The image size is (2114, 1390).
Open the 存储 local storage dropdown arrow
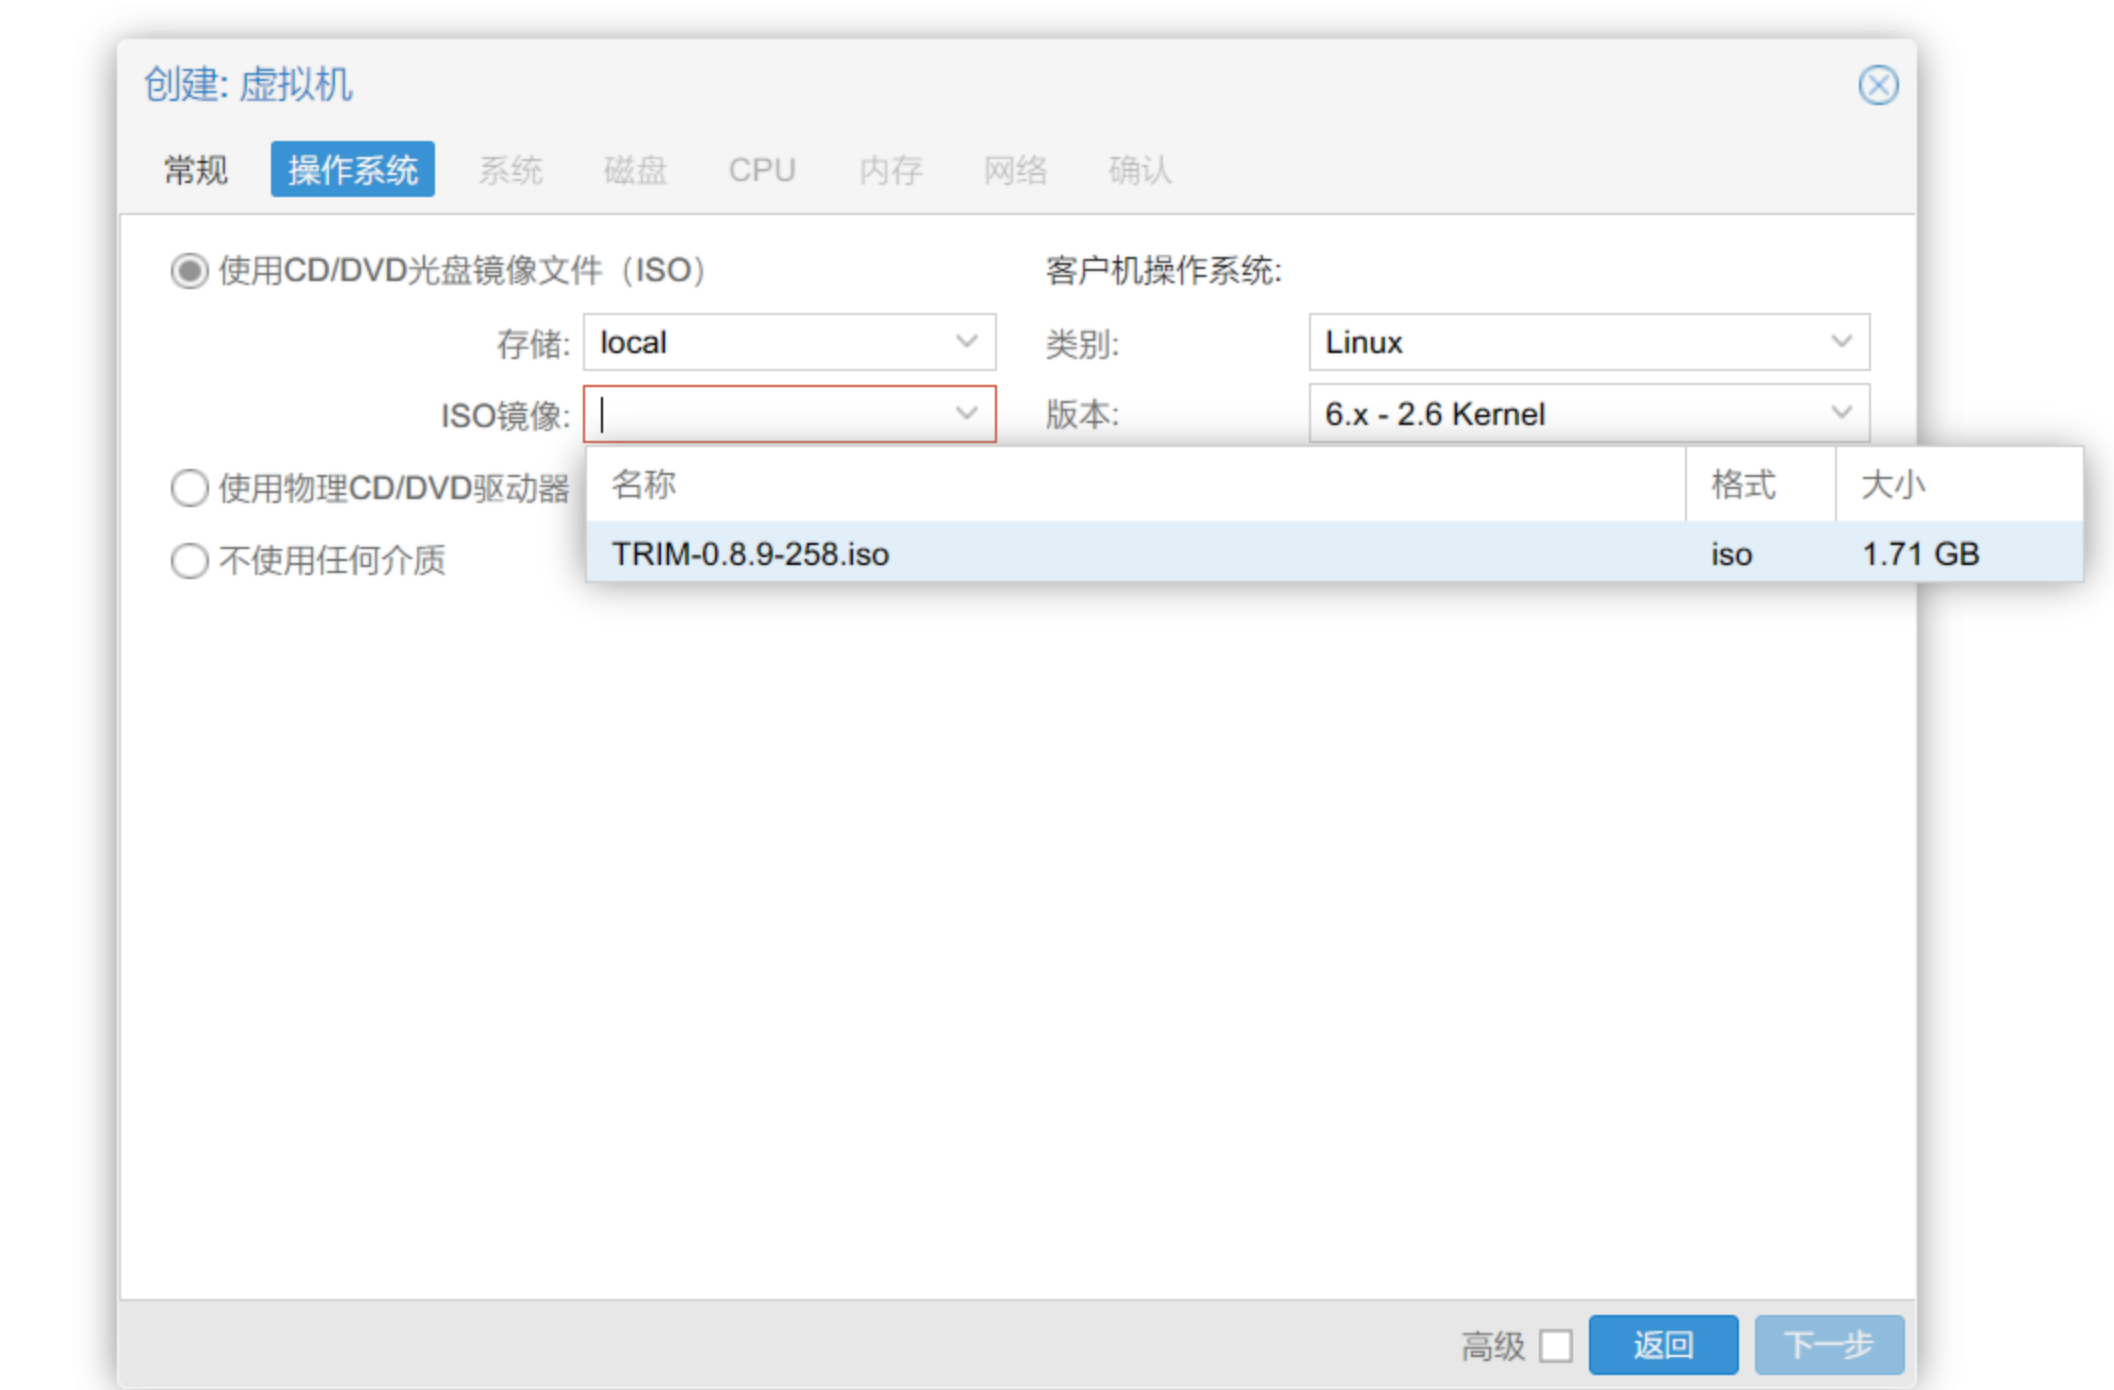pyautogui.click(x=965, y=342)
